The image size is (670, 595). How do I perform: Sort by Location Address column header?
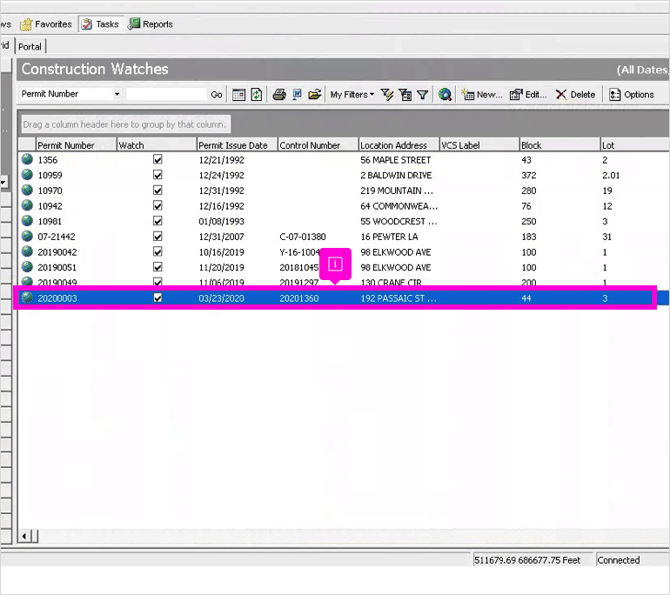pos(399,145)
